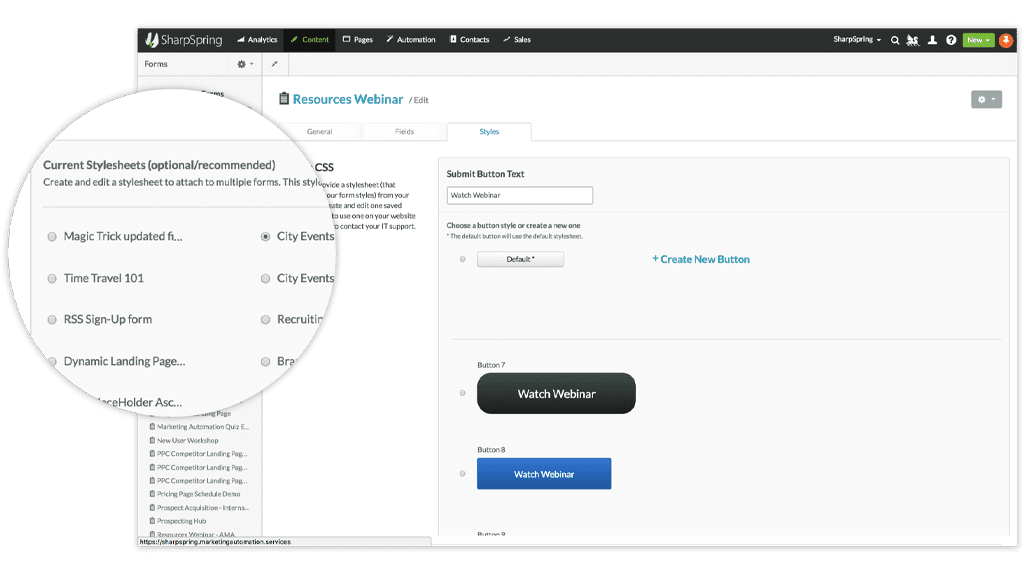The height and width of the screenshot is (576, 1024).
Task: Click the Resources Webinar title link
Action: (x=347, y=99)
